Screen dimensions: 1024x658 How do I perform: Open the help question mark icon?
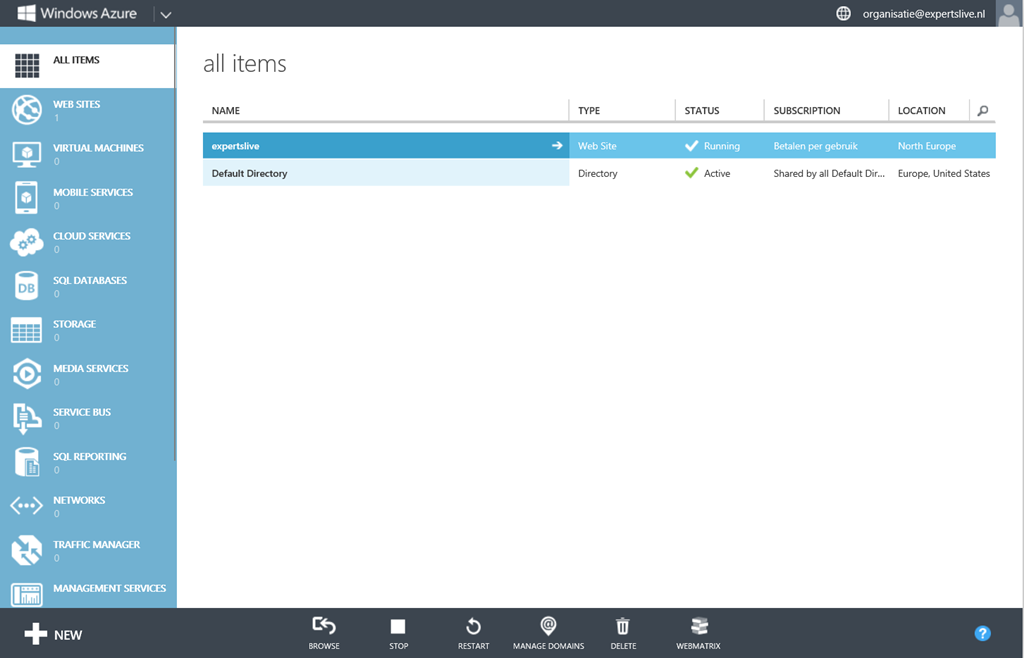click(x=982, y=633)
